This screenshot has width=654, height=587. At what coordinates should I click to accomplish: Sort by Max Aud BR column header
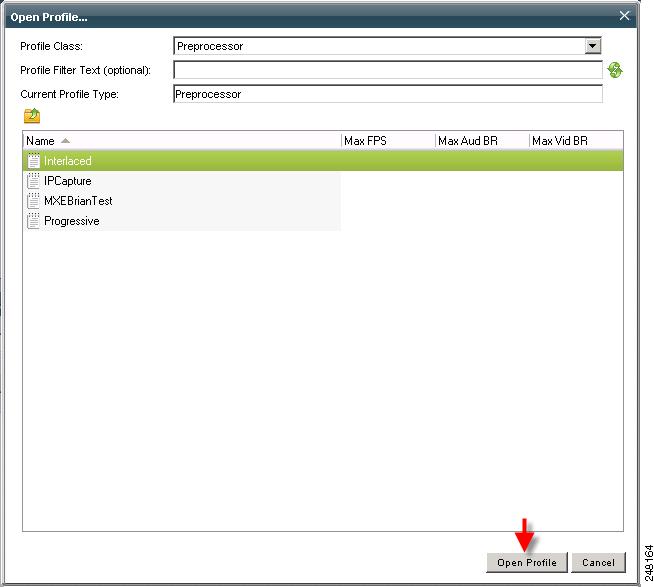point(482,141)
